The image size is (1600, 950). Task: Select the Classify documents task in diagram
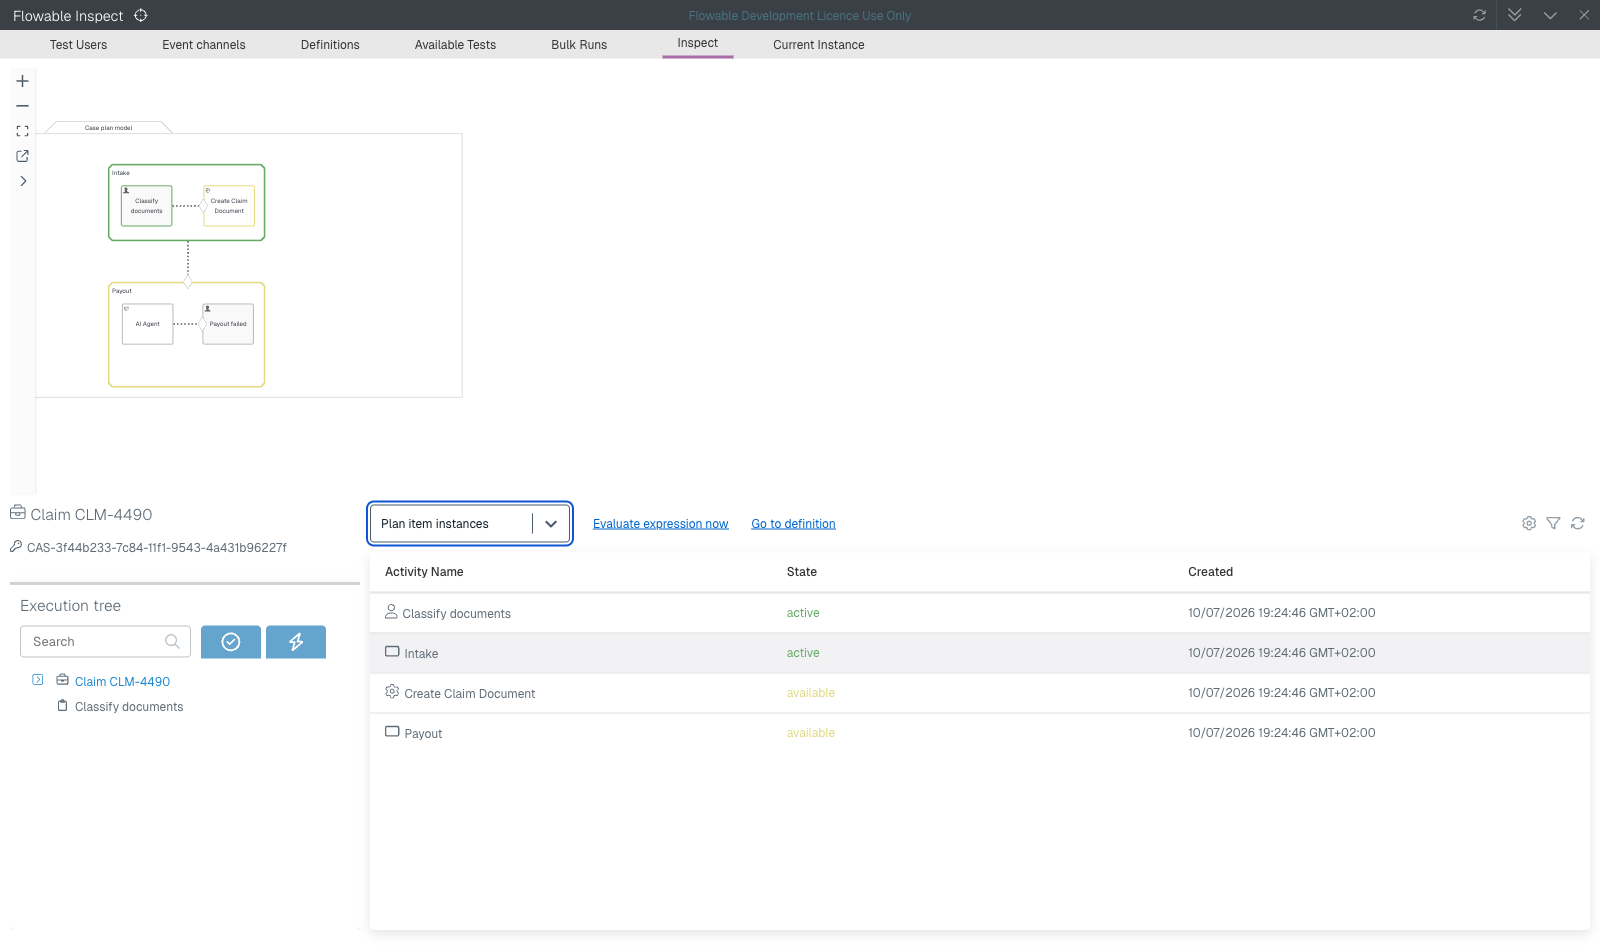pyautogui.click(x=147, y=206)
